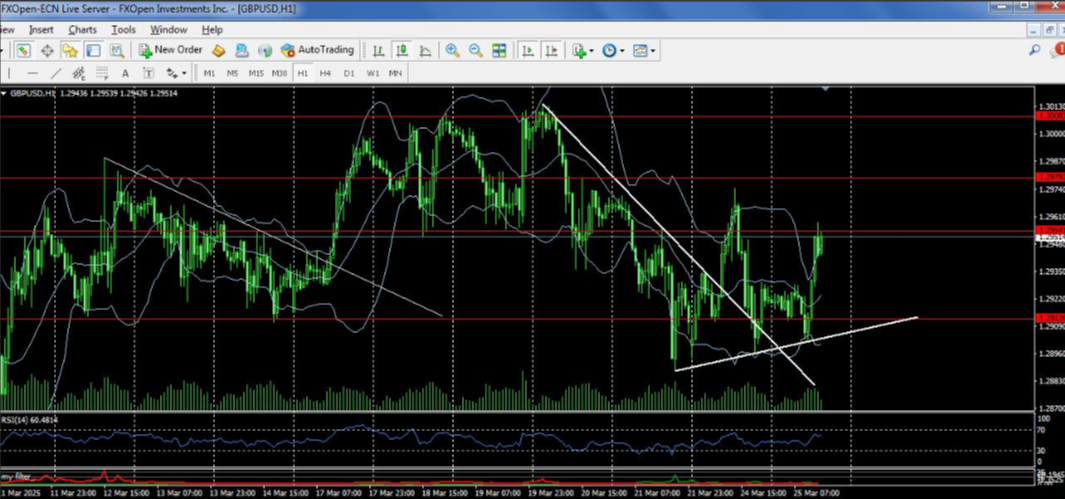Zoom in on the chart
The height and width of the screenshot is (499, 1065).
(452, 50)
